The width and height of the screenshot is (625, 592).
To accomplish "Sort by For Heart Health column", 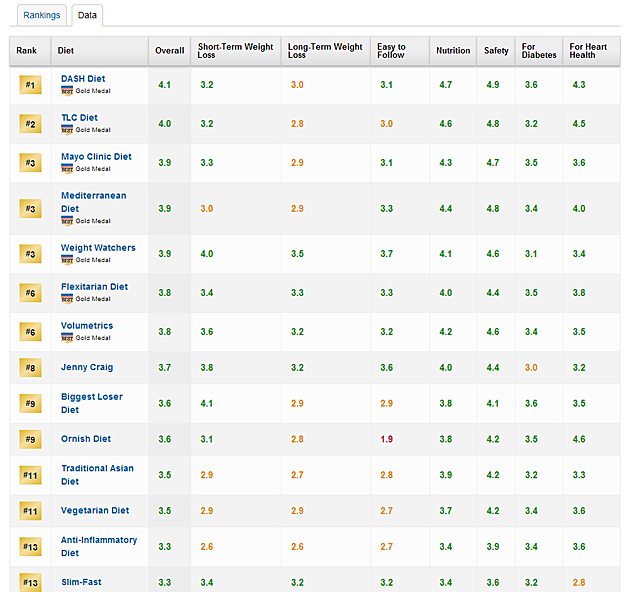I will tap(590, 51).
